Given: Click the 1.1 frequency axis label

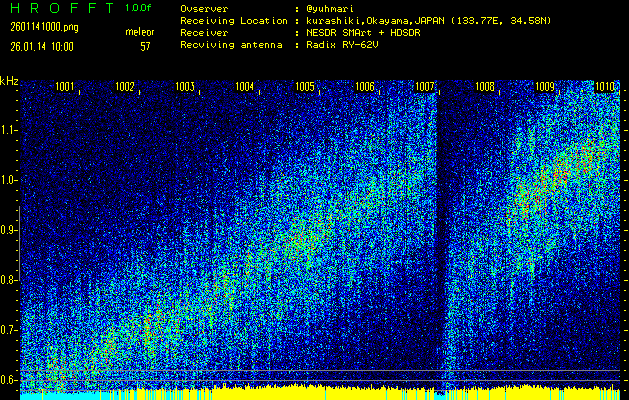Looking at the screenshot, I should pos(9,130).
